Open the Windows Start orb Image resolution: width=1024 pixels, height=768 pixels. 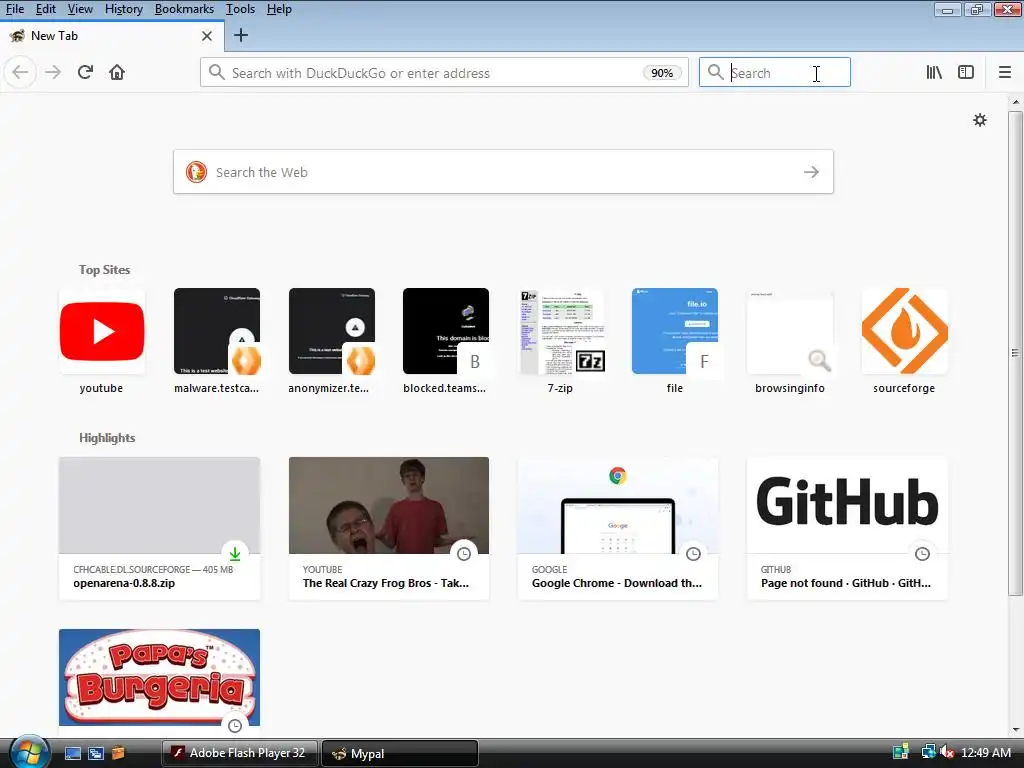pyautogui.click(x=29, y=752)
